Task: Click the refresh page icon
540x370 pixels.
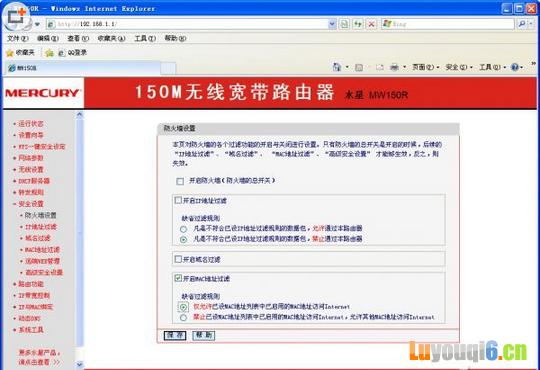Action: (x=358, y=24)
